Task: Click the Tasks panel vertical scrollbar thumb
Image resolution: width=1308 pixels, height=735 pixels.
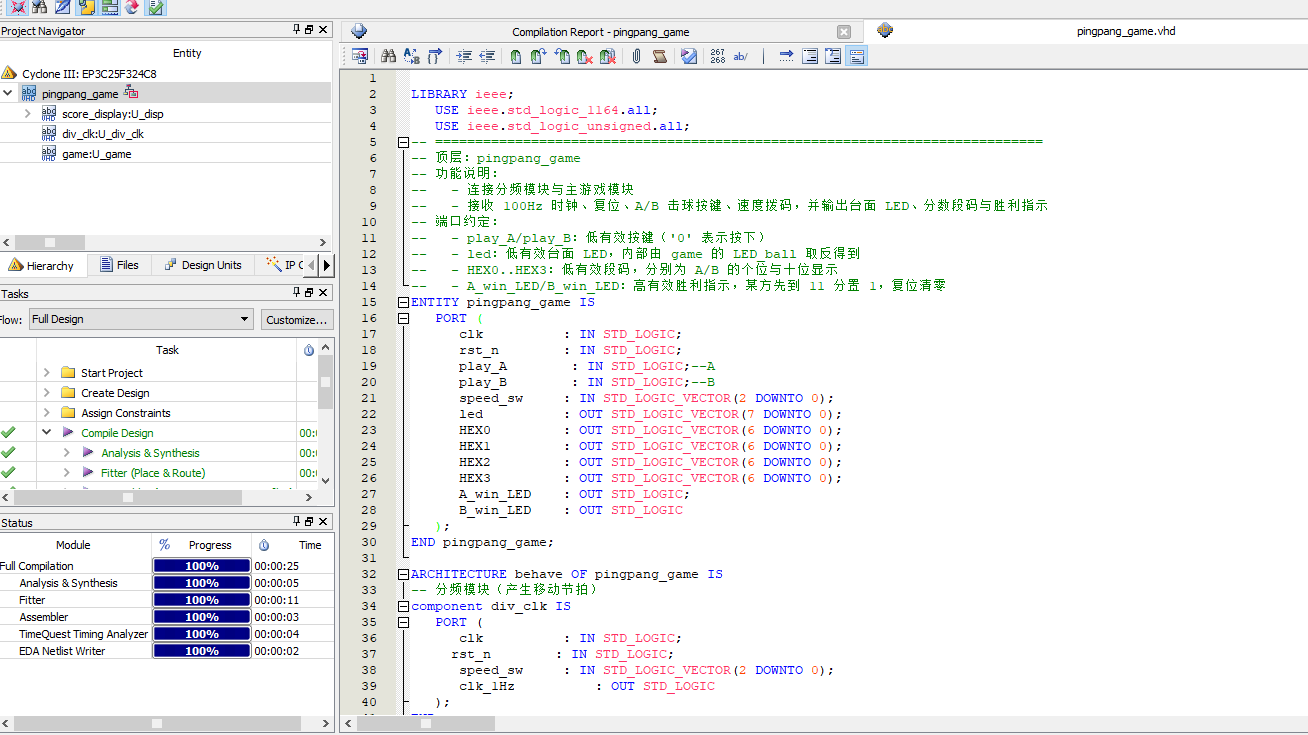Action: coord(325,381)
